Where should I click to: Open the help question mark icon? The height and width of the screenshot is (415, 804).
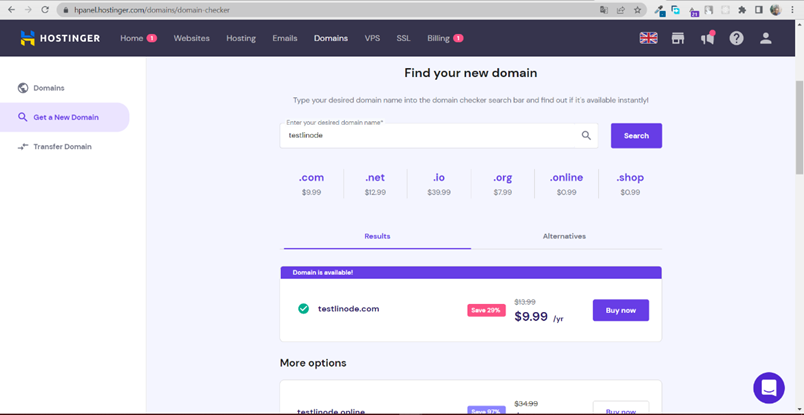[x=736, y=38]
